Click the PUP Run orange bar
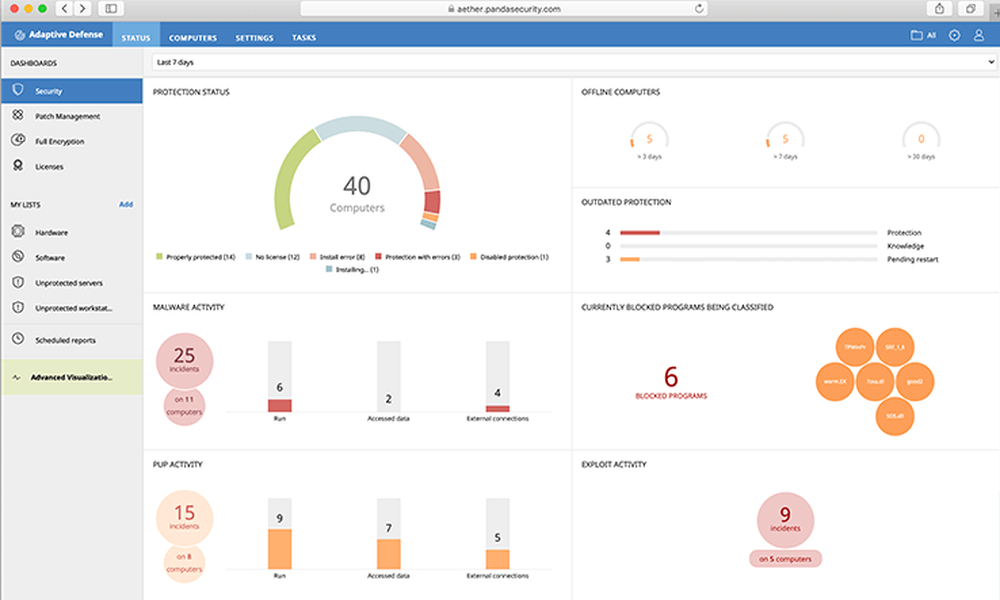The height and width of the screenshot is (600, 1000). point(279,549)
